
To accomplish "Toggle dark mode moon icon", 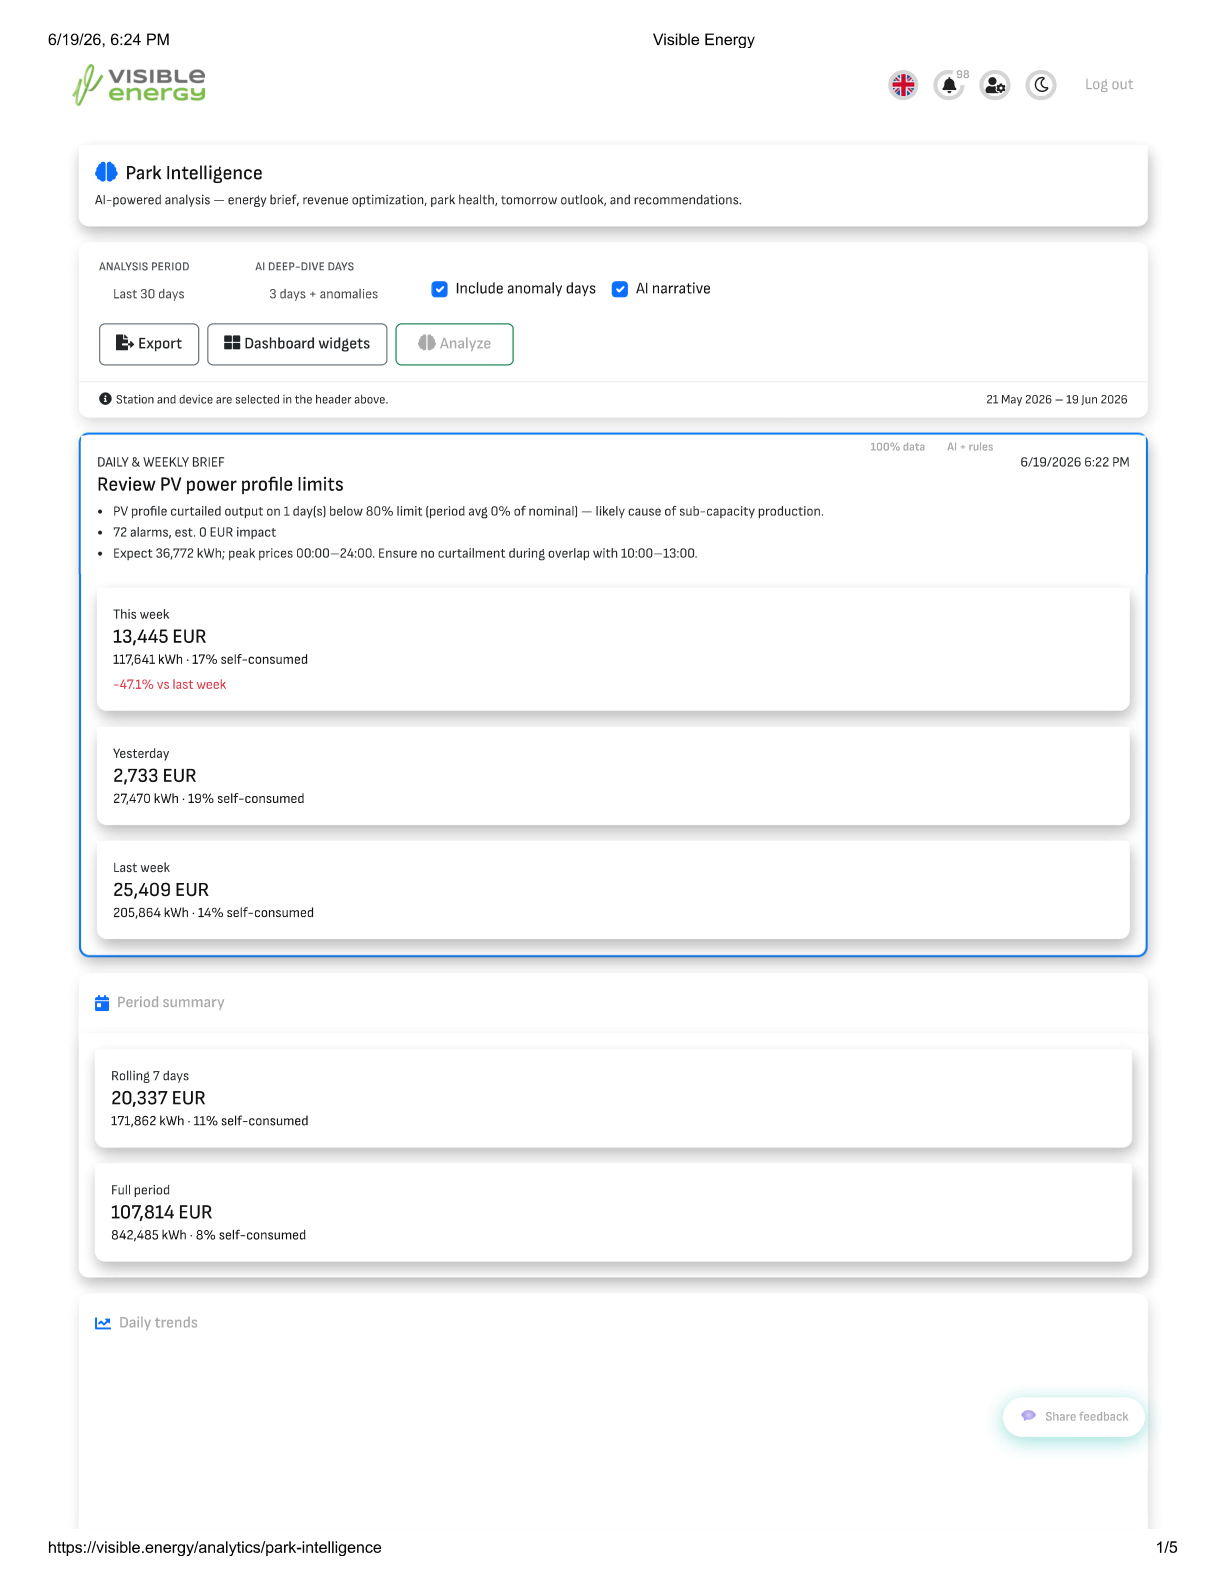I will (1041, 85).
